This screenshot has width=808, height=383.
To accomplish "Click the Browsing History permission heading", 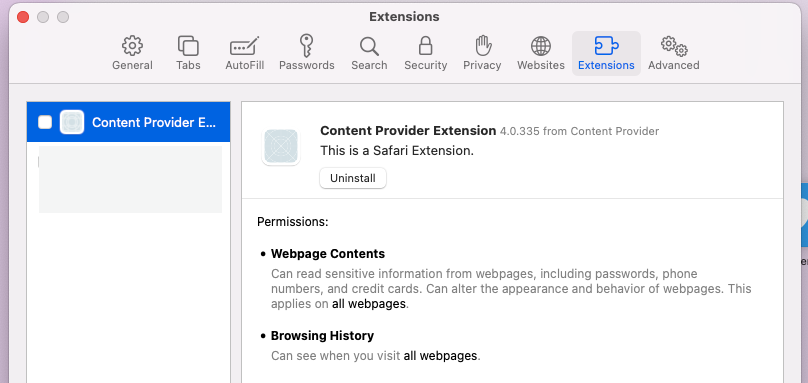I will 323,336.
